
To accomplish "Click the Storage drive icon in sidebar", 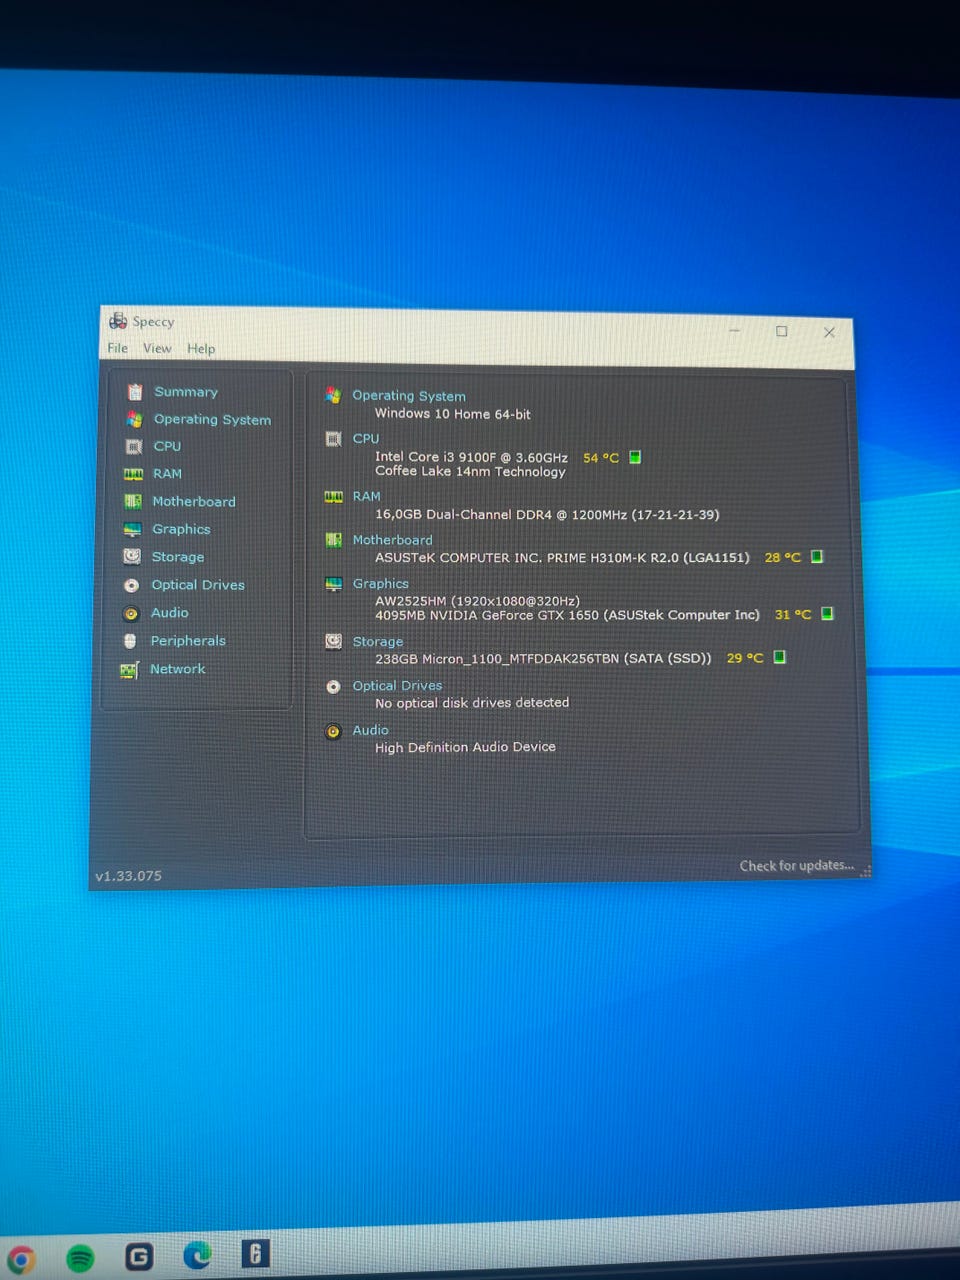I will pyautogui.click(x=132, y=556).
